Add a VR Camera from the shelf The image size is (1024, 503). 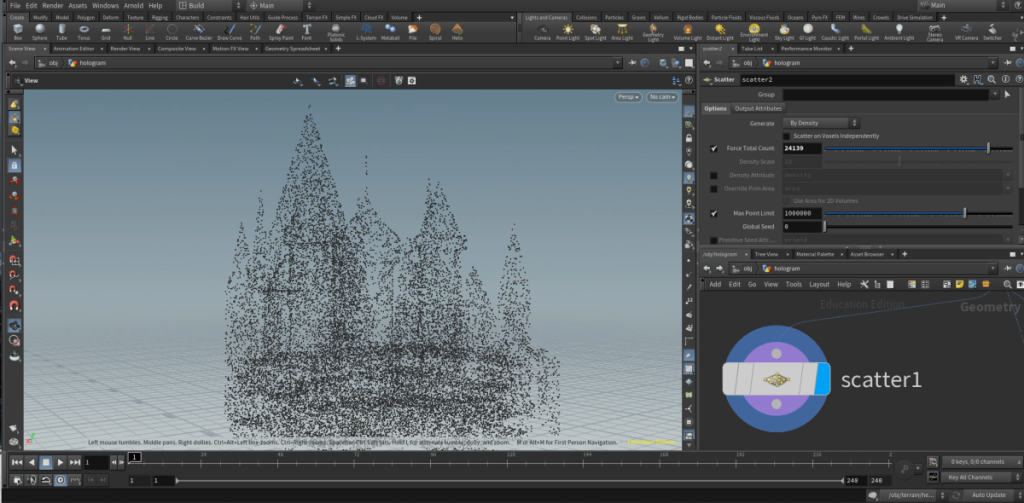click(x=967, y=31)
